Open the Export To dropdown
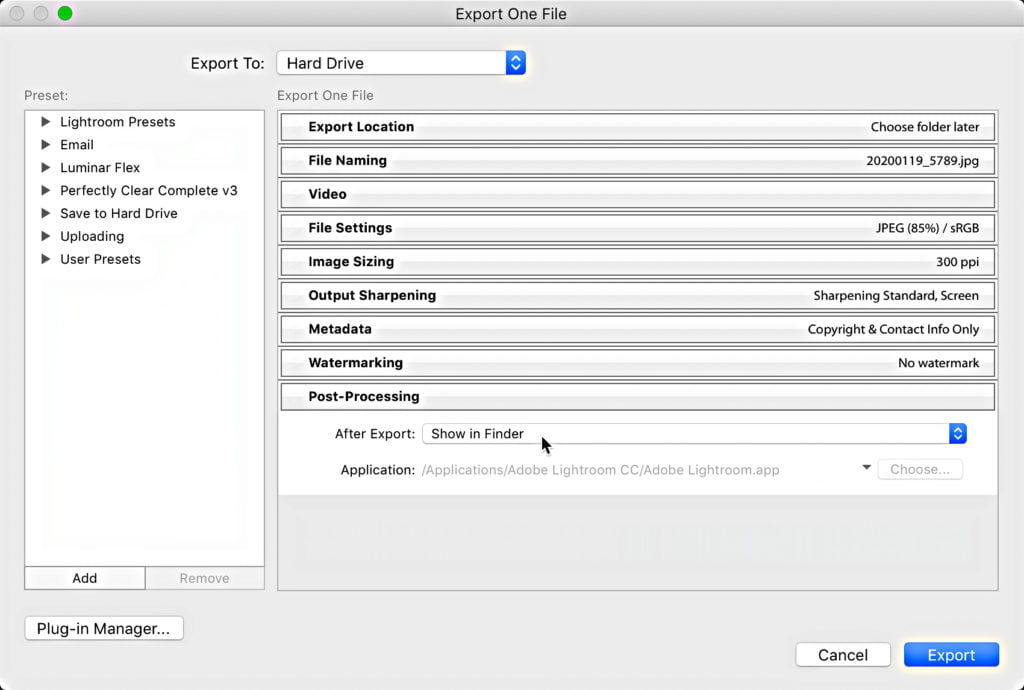Viewport: 1024px width, 690px height. point(400,63)
